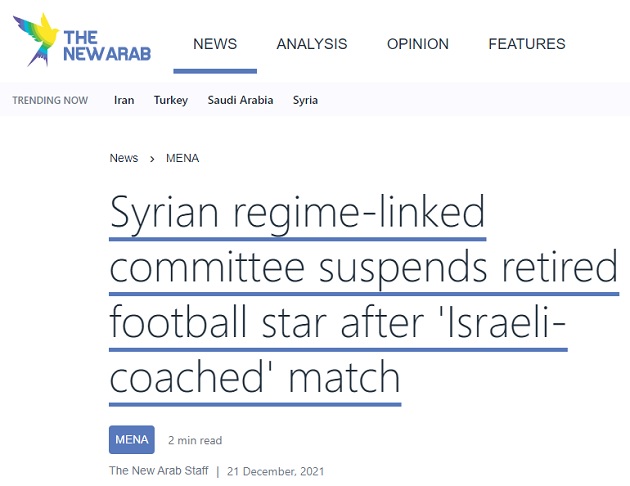The height and width of the screenshot is (486, 630).
Task: Open the NEWS tab
Action: 215,44
